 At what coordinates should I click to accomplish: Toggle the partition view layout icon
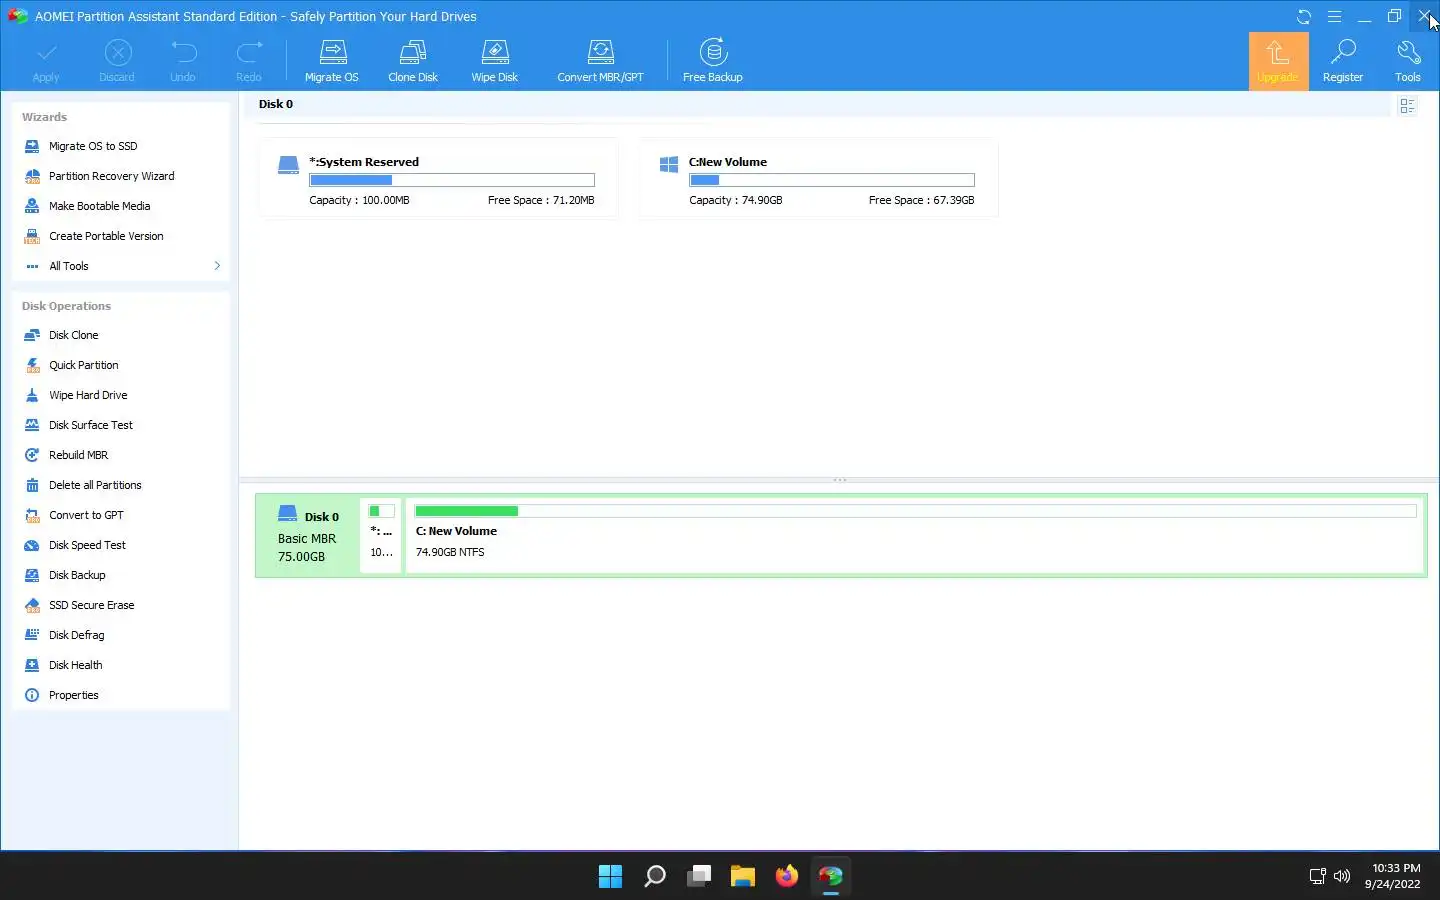tap(1407, 105)
